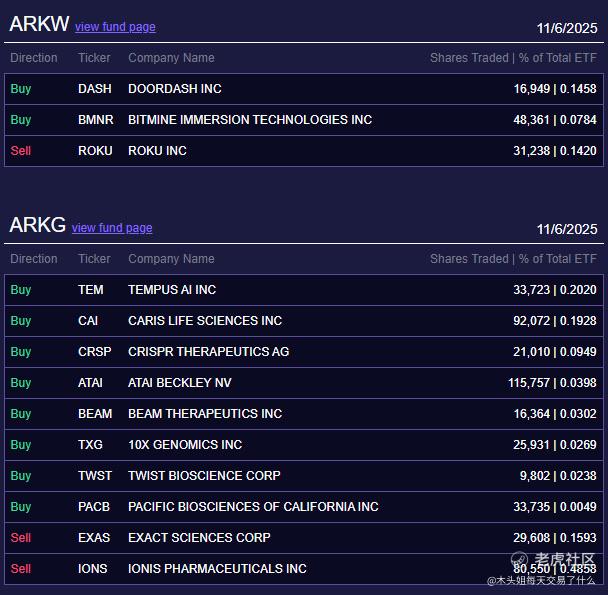This screenshot has width=608, height=595.
Task: Click the BMNR ticker cell
Action: (x=96, y=120)
